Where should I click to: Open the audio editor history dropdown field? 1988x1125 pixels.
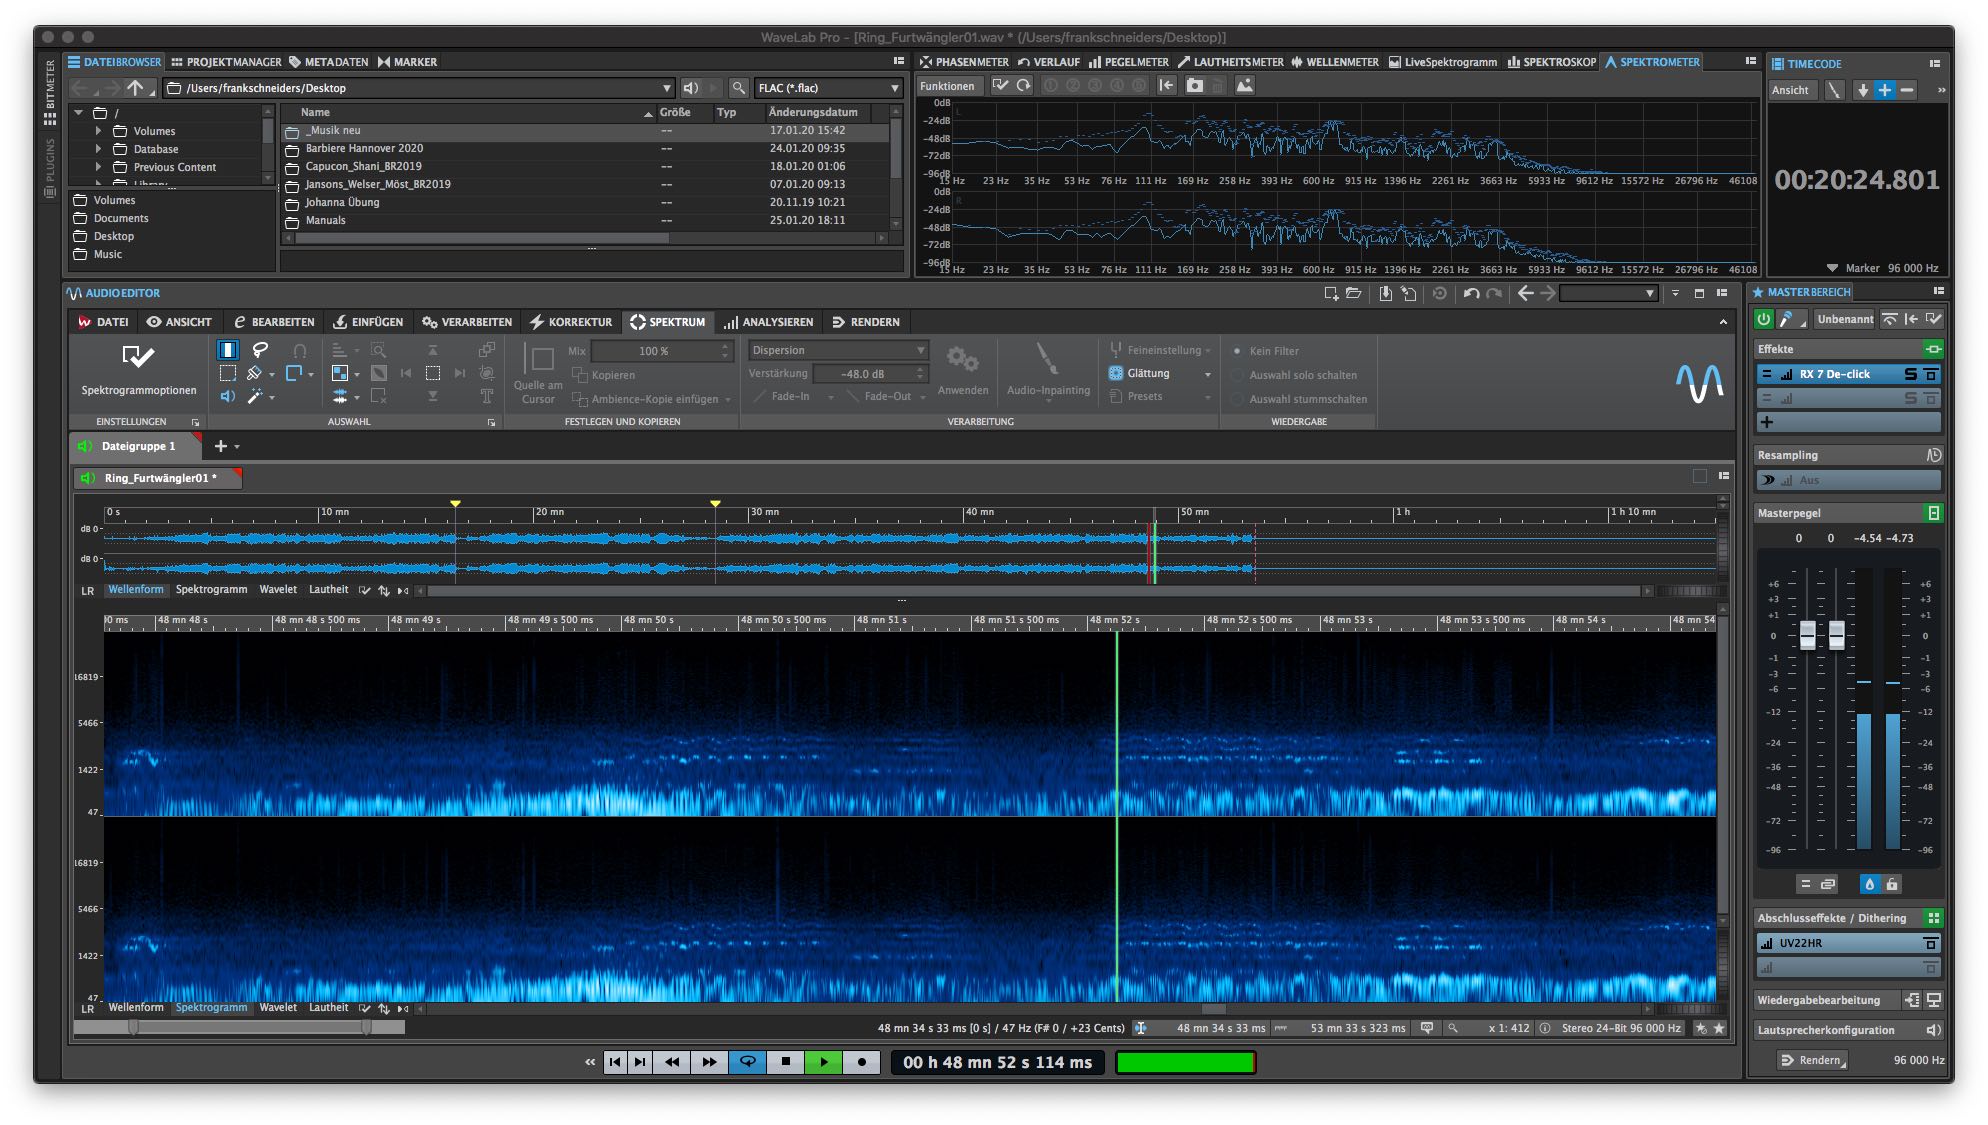point(1608,293)
